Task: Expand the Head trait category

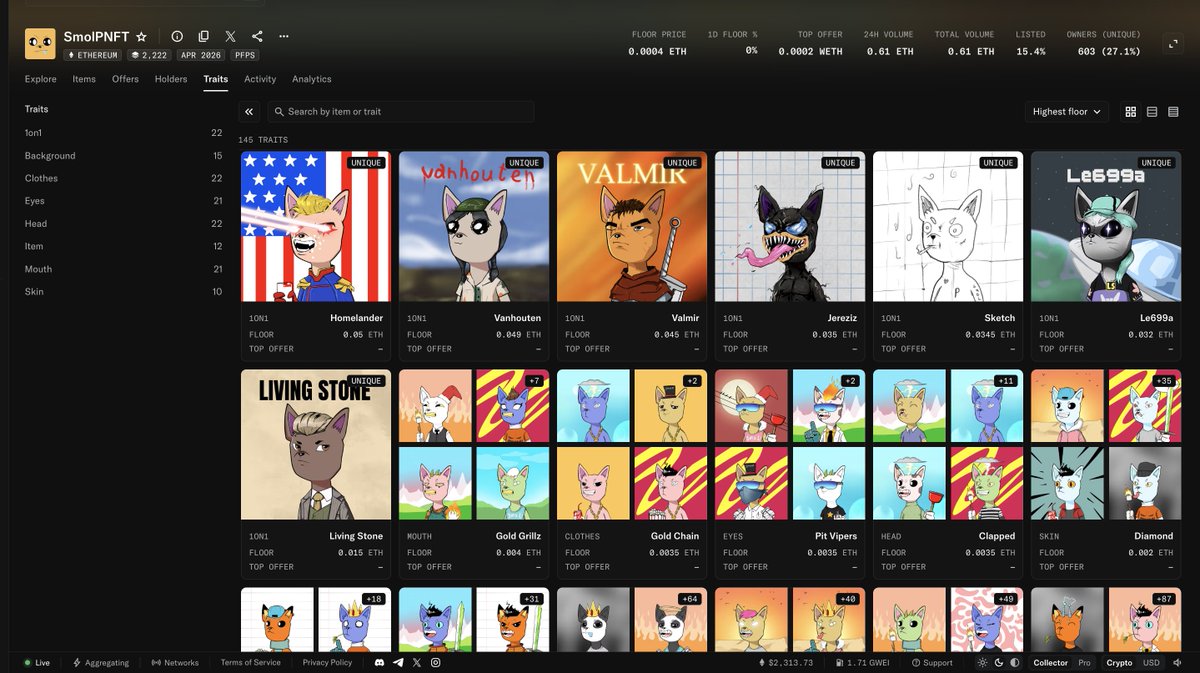Action: click(x=123, y=224)
